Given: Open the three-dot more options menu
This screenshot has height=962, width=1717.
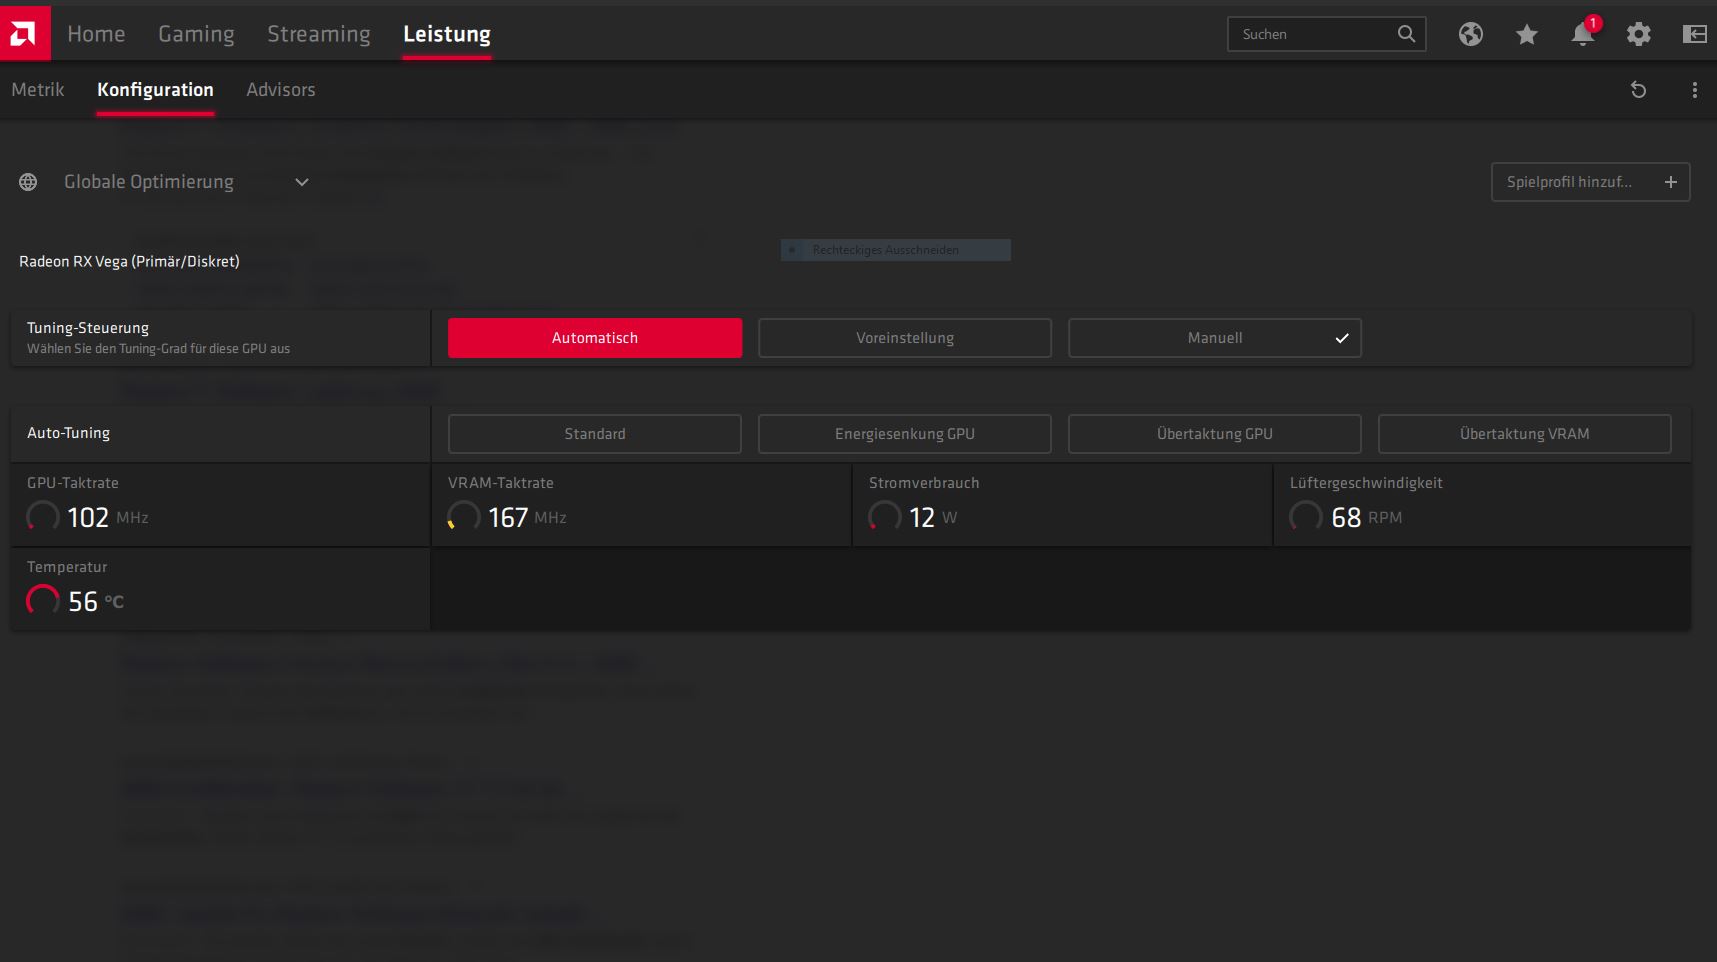Looking at the screenshot, I should pos(1694,90).
